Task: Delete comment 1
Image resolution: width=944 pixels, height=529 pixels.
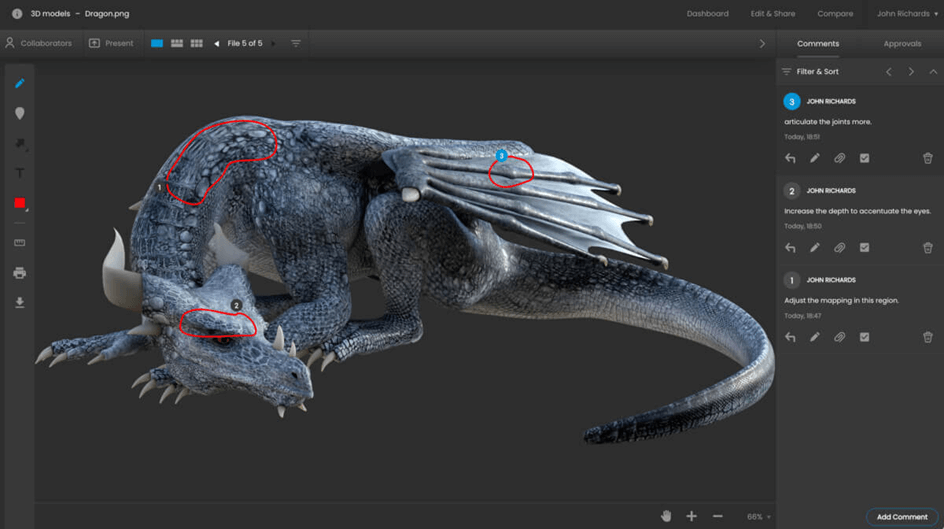Action: pos(928,338)
